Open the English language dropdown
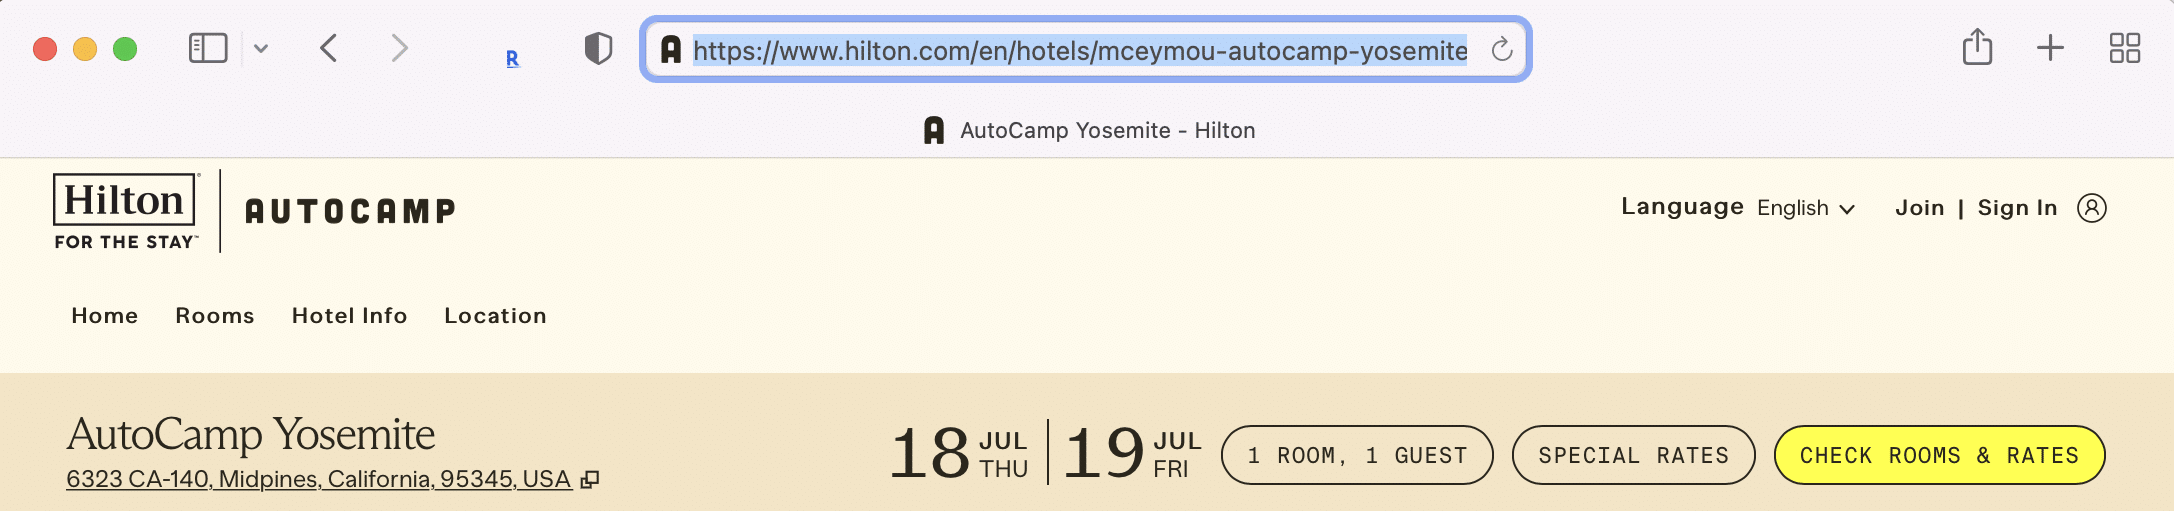Image resolution: width=2174 pixels, height=511 pixels. (x=1806, y=208)
